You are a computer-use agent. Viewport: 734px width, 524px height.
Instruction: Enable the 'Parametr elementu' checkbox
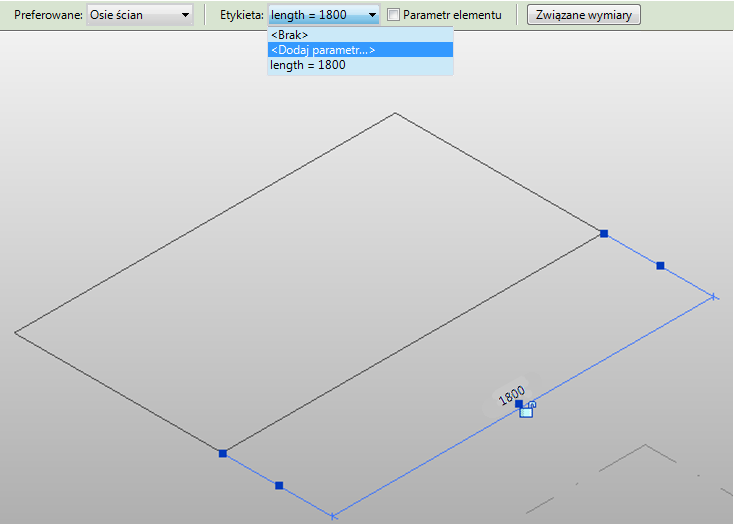pos(393,15)
